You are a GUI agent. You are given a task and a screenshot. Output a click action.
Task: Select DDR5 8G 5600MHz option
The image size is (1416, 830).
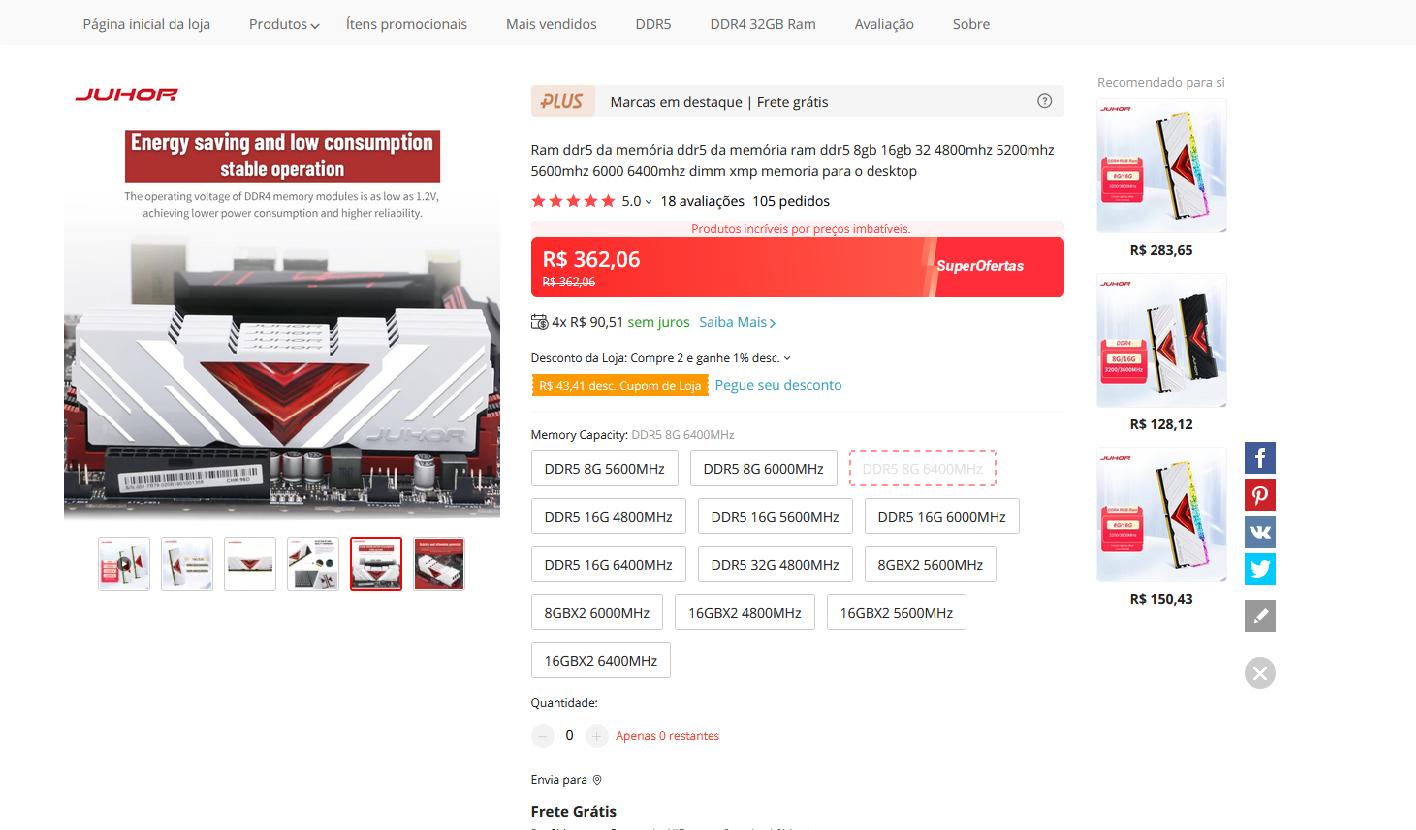click(x=604, y=469)
